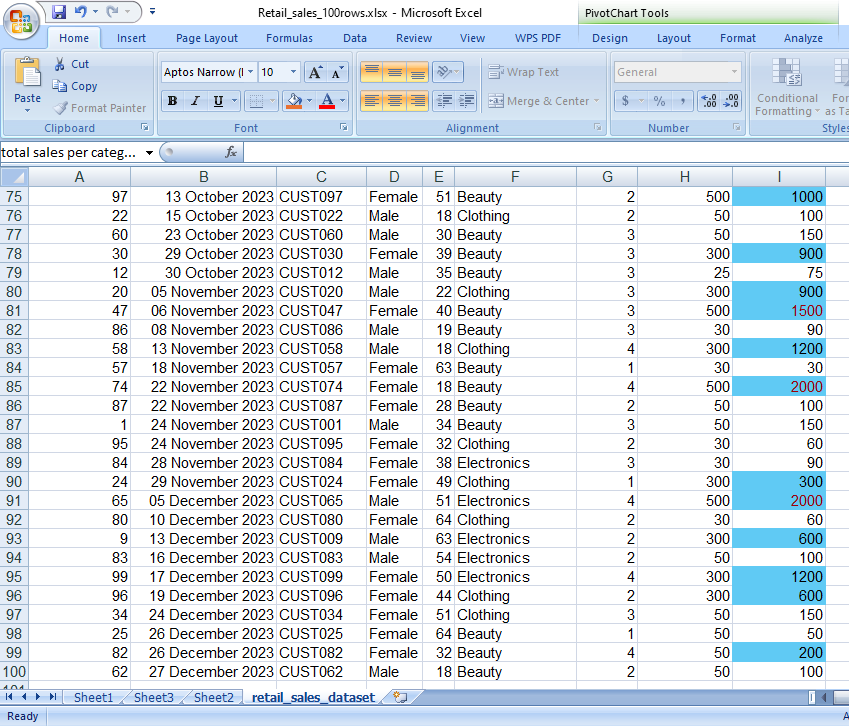The height and width of the screenshot is (726, 849).
Task: Select all cells with the corner box
Action: [14, 176]
